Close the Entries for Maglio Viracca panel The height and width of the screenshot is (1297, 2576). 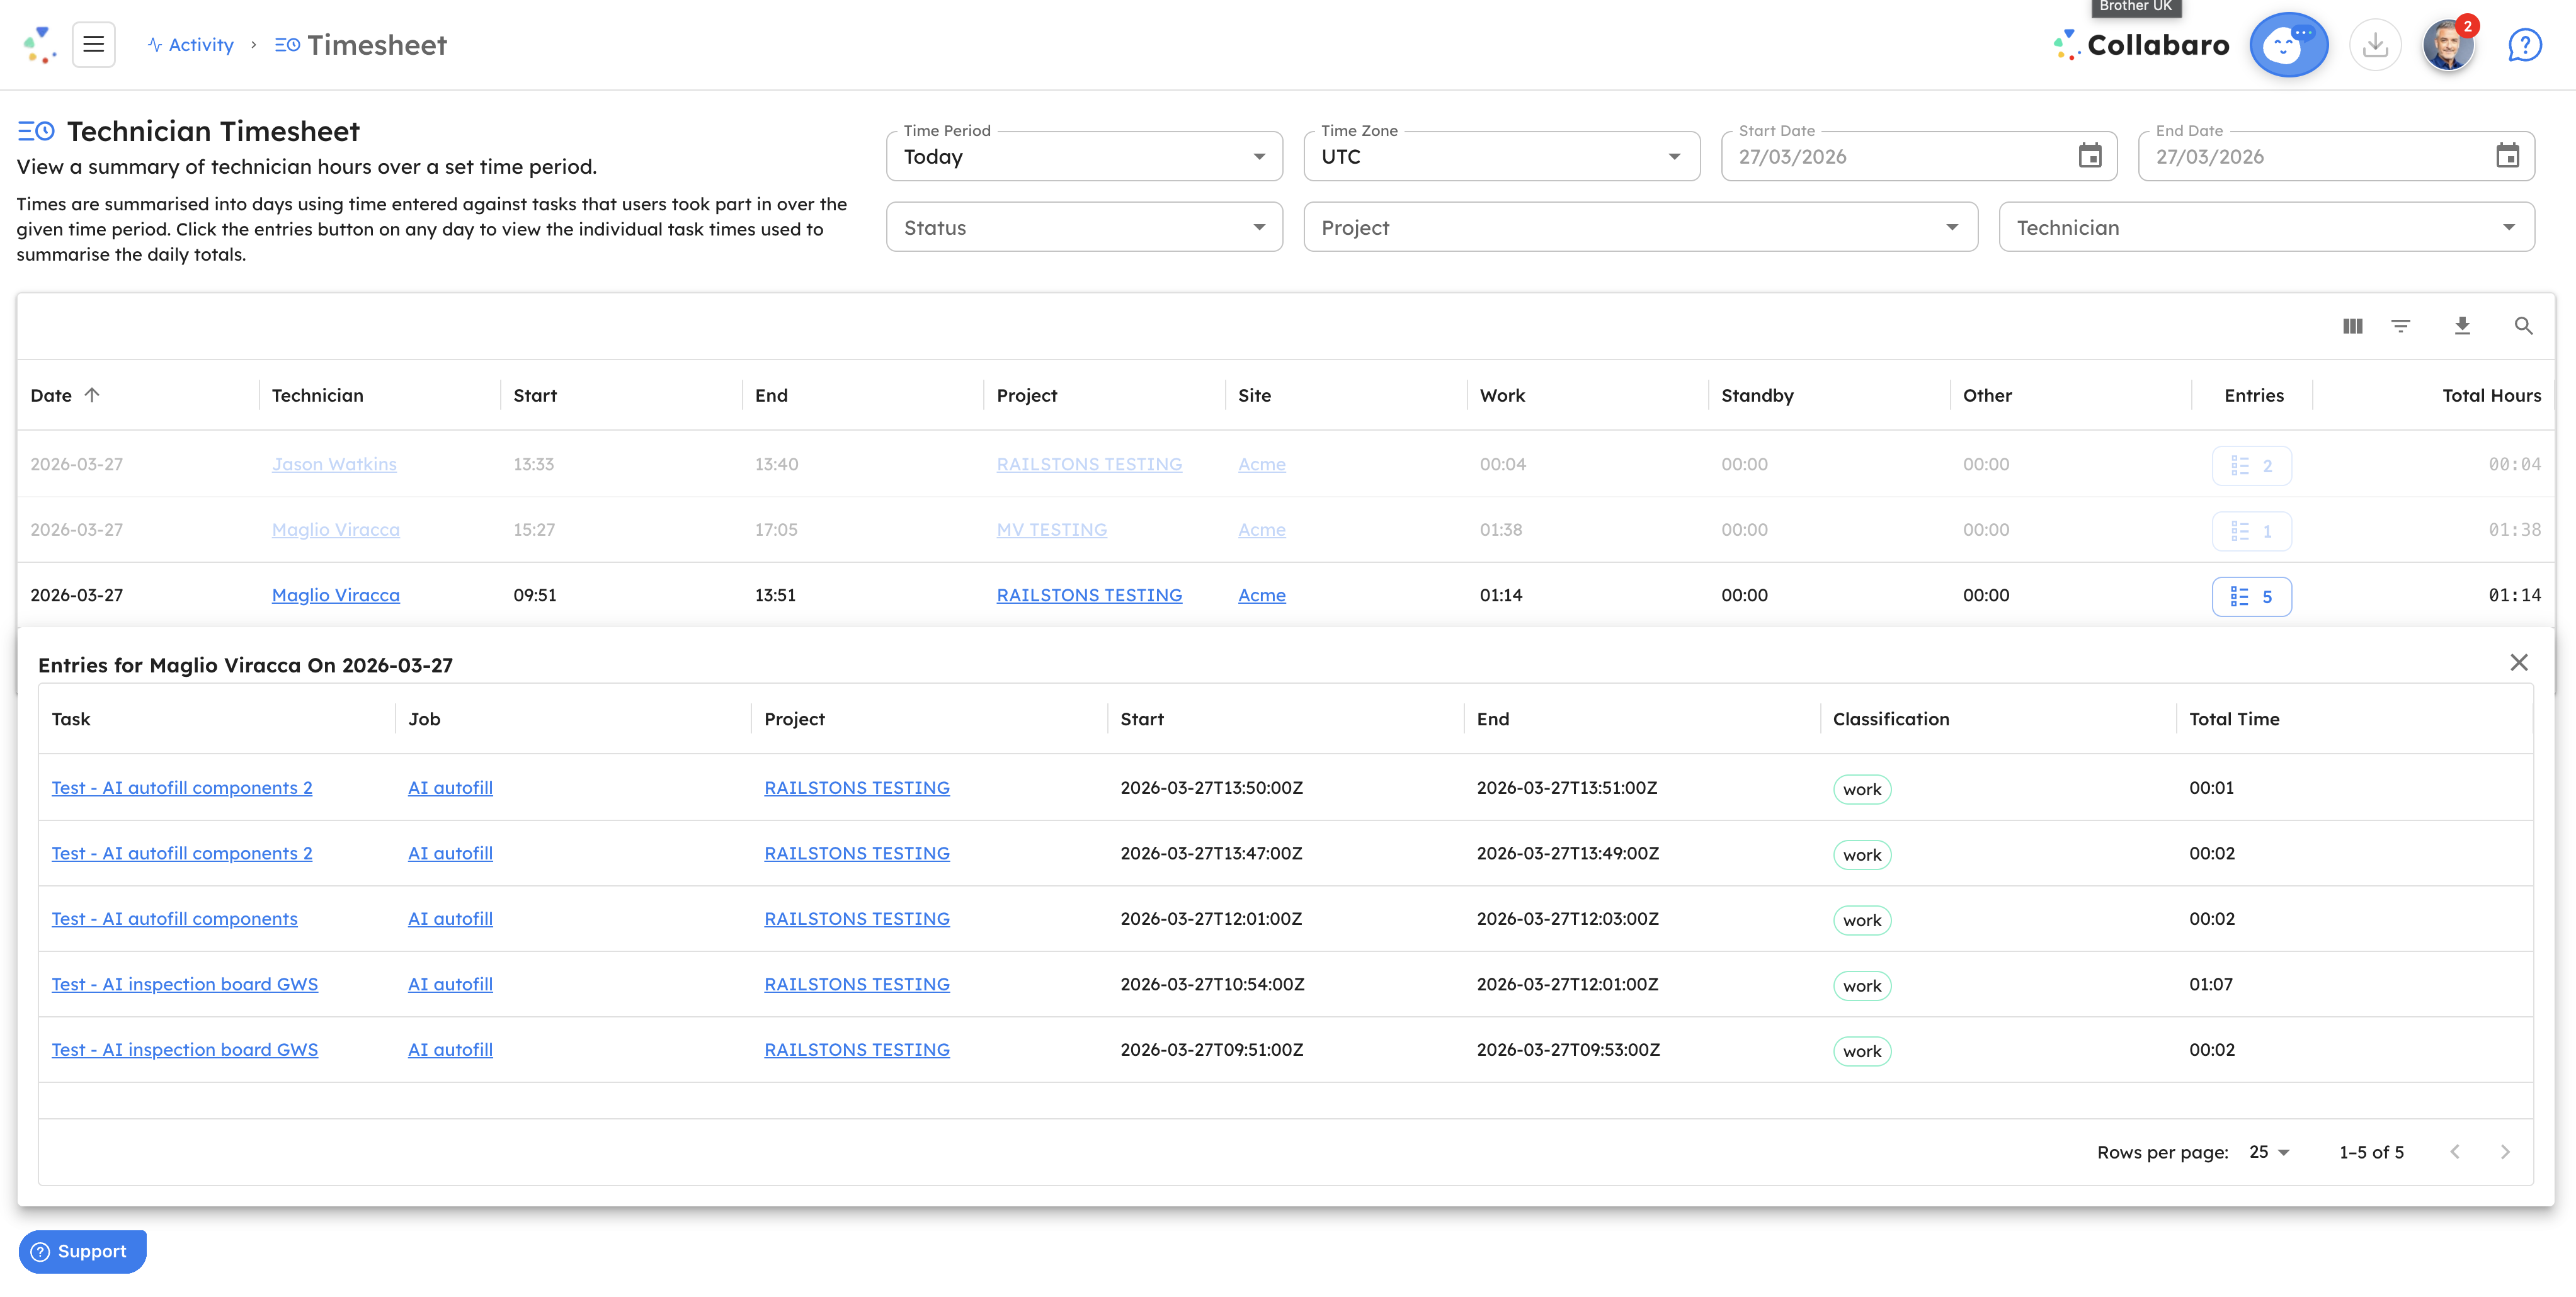pos(2519,662)
